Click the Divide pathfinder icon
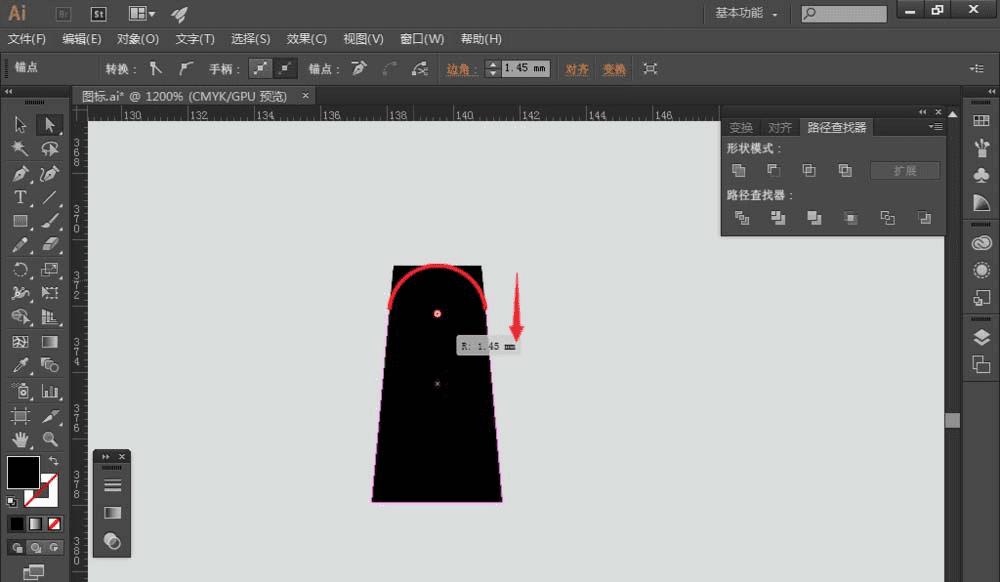This screenshot has height=582, width=1000. (x=742, y=218)
